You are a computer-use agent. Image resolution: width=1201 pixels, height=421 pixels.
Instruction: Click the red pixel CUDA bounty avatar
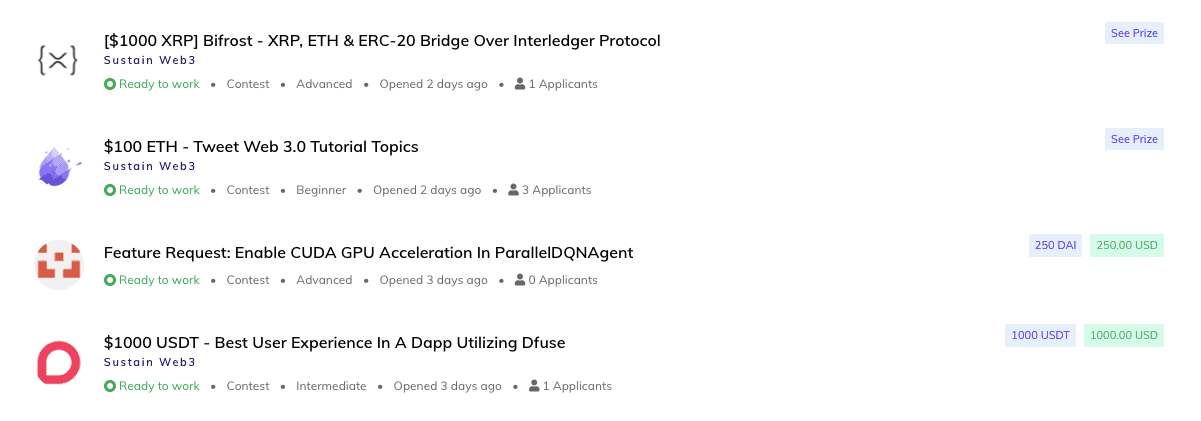(58, 265)
